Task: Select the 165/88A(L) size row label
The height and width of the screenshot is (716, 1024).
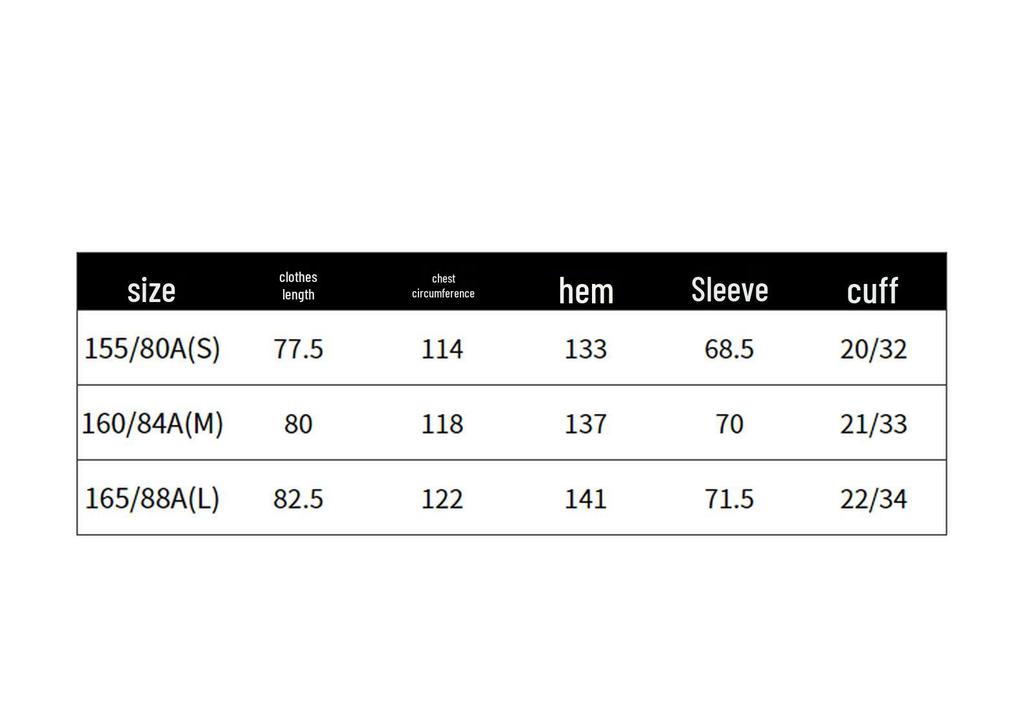Action: coord(152,498)
